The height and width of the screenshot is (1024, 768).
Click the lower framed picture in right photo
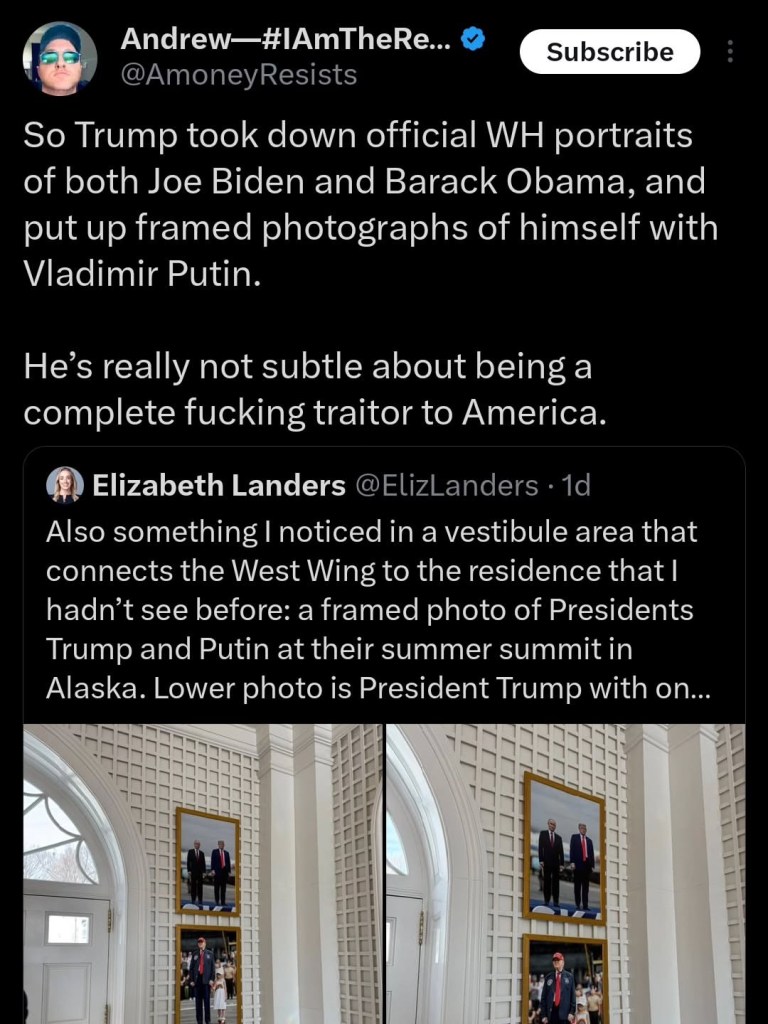564,980
